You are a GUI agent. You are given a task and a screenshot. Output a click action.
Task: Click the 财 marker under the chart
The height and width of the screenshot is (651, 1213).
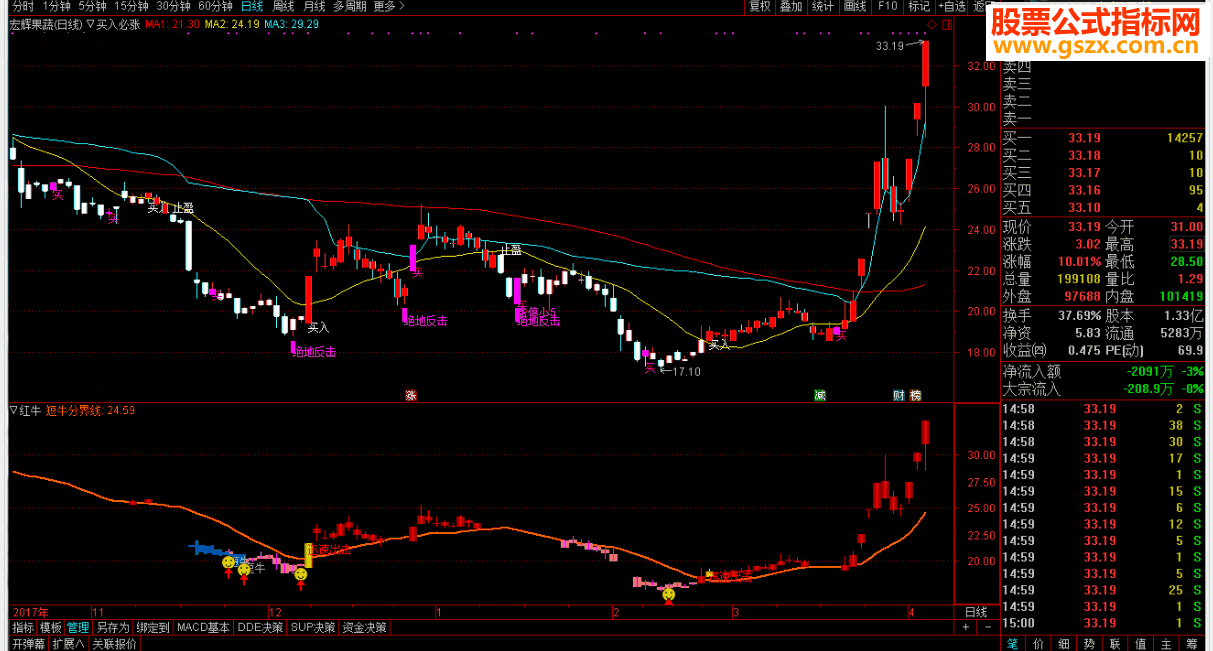click(x=899, y=395)
